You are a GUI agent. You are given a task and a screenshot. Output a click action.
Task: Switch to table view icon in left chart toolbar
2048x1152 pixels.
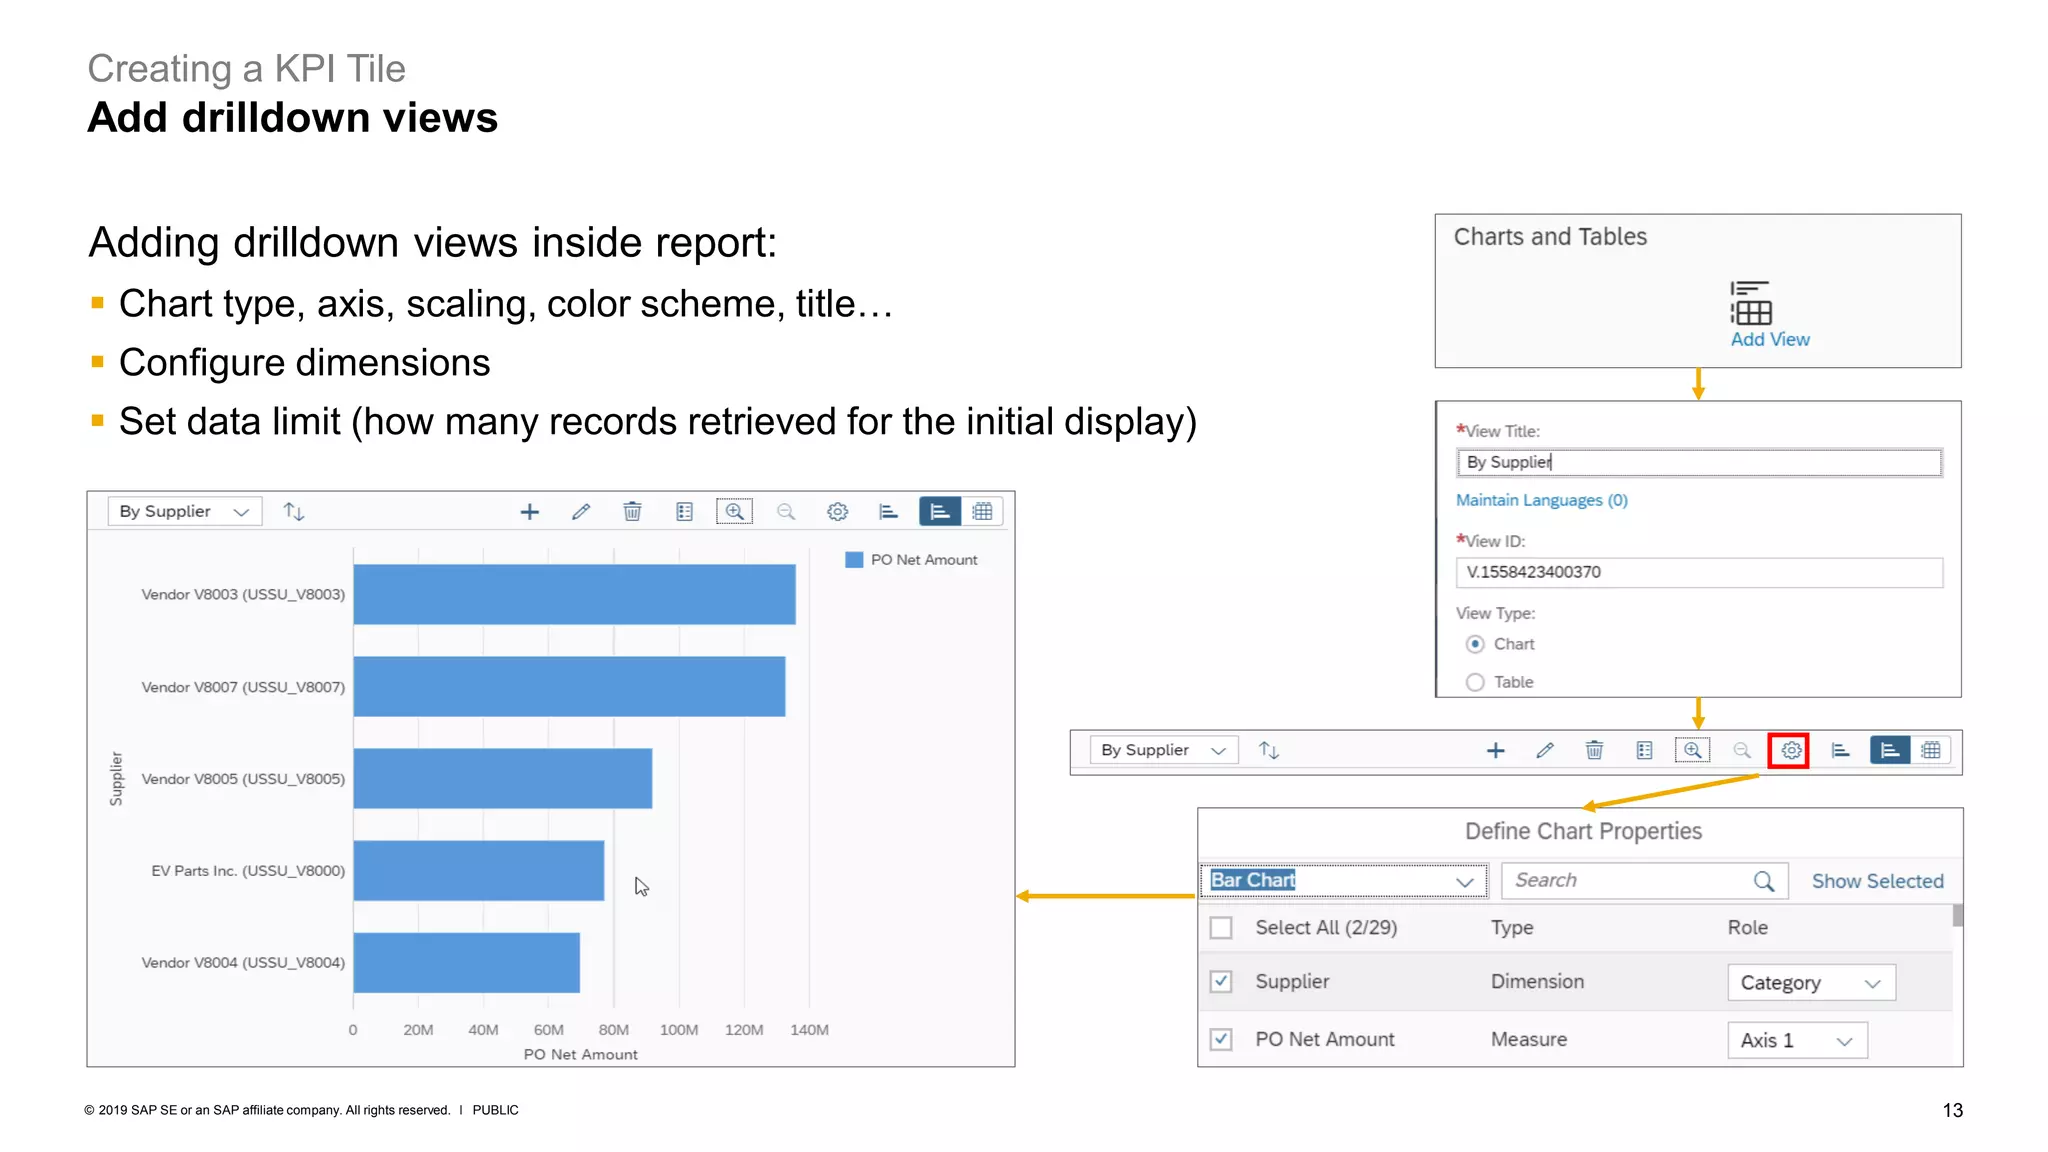point(983,512)
